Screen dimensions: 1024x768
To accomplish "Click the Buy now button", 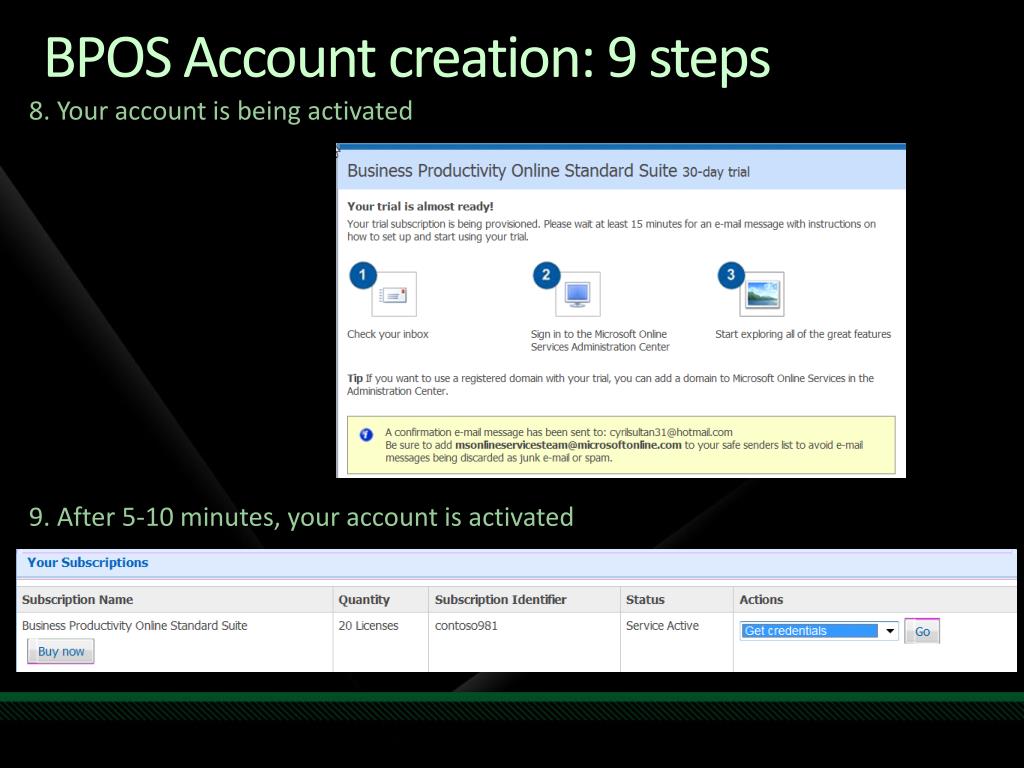I will click(x=61, y=651).
